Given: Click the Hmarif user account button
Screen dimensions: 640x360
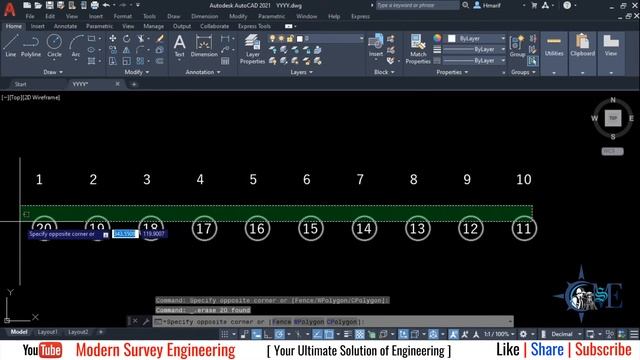Looking at the screenshot, I should [x=487, y=5].
